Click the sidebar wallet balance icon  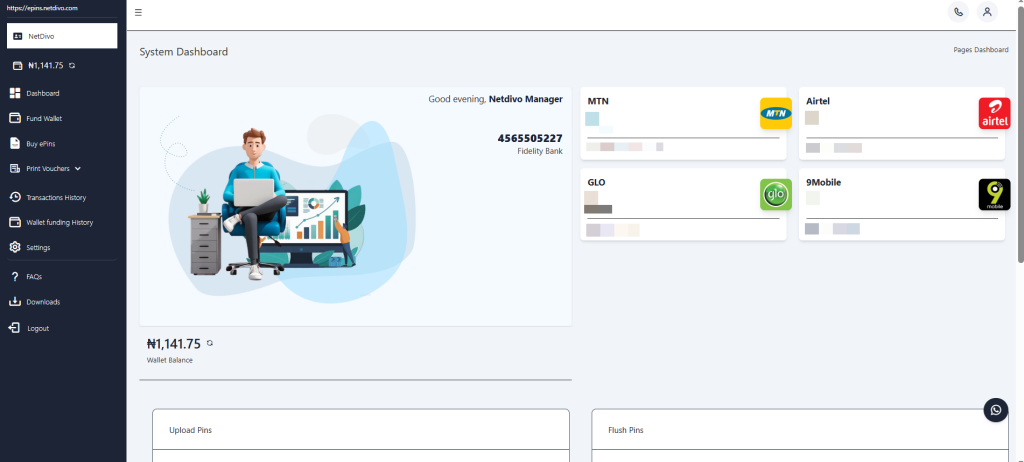[x=18, y=65]
